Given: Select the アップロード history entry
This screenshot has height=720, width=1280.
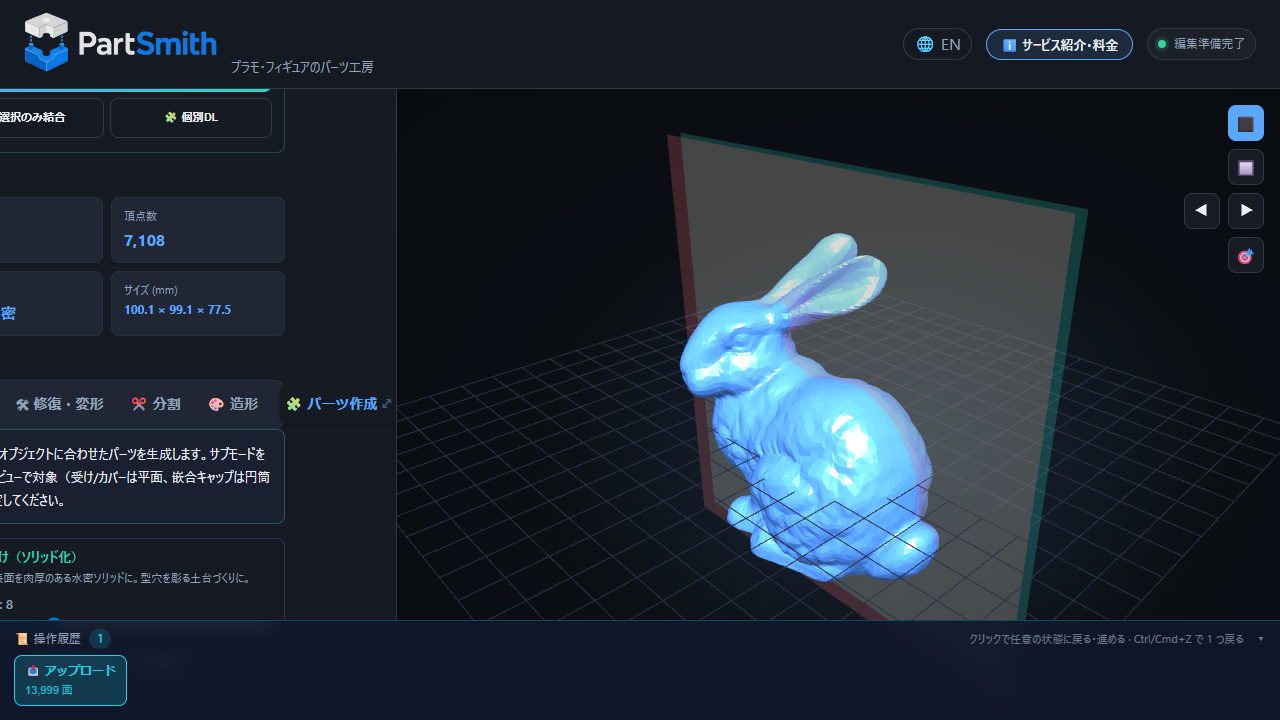Looking at the screenshot, I should [70, 680].
